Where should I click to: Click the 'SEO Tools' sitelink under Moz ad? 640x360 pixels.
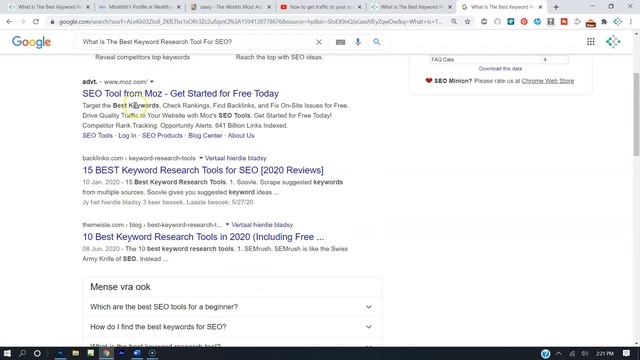pyautogui.click(x=97, y=136)
